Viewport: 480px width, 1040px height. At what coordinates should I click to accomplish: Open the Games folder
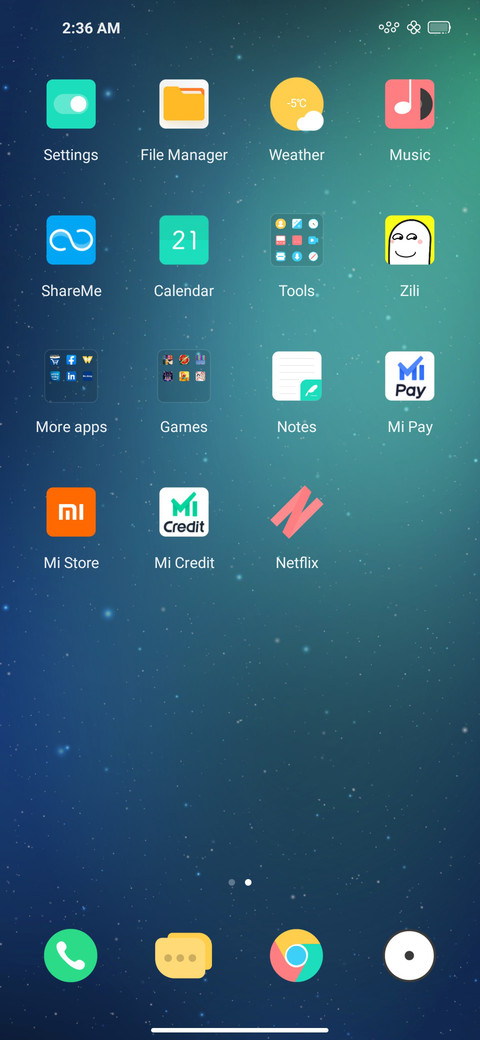point(184,376)
